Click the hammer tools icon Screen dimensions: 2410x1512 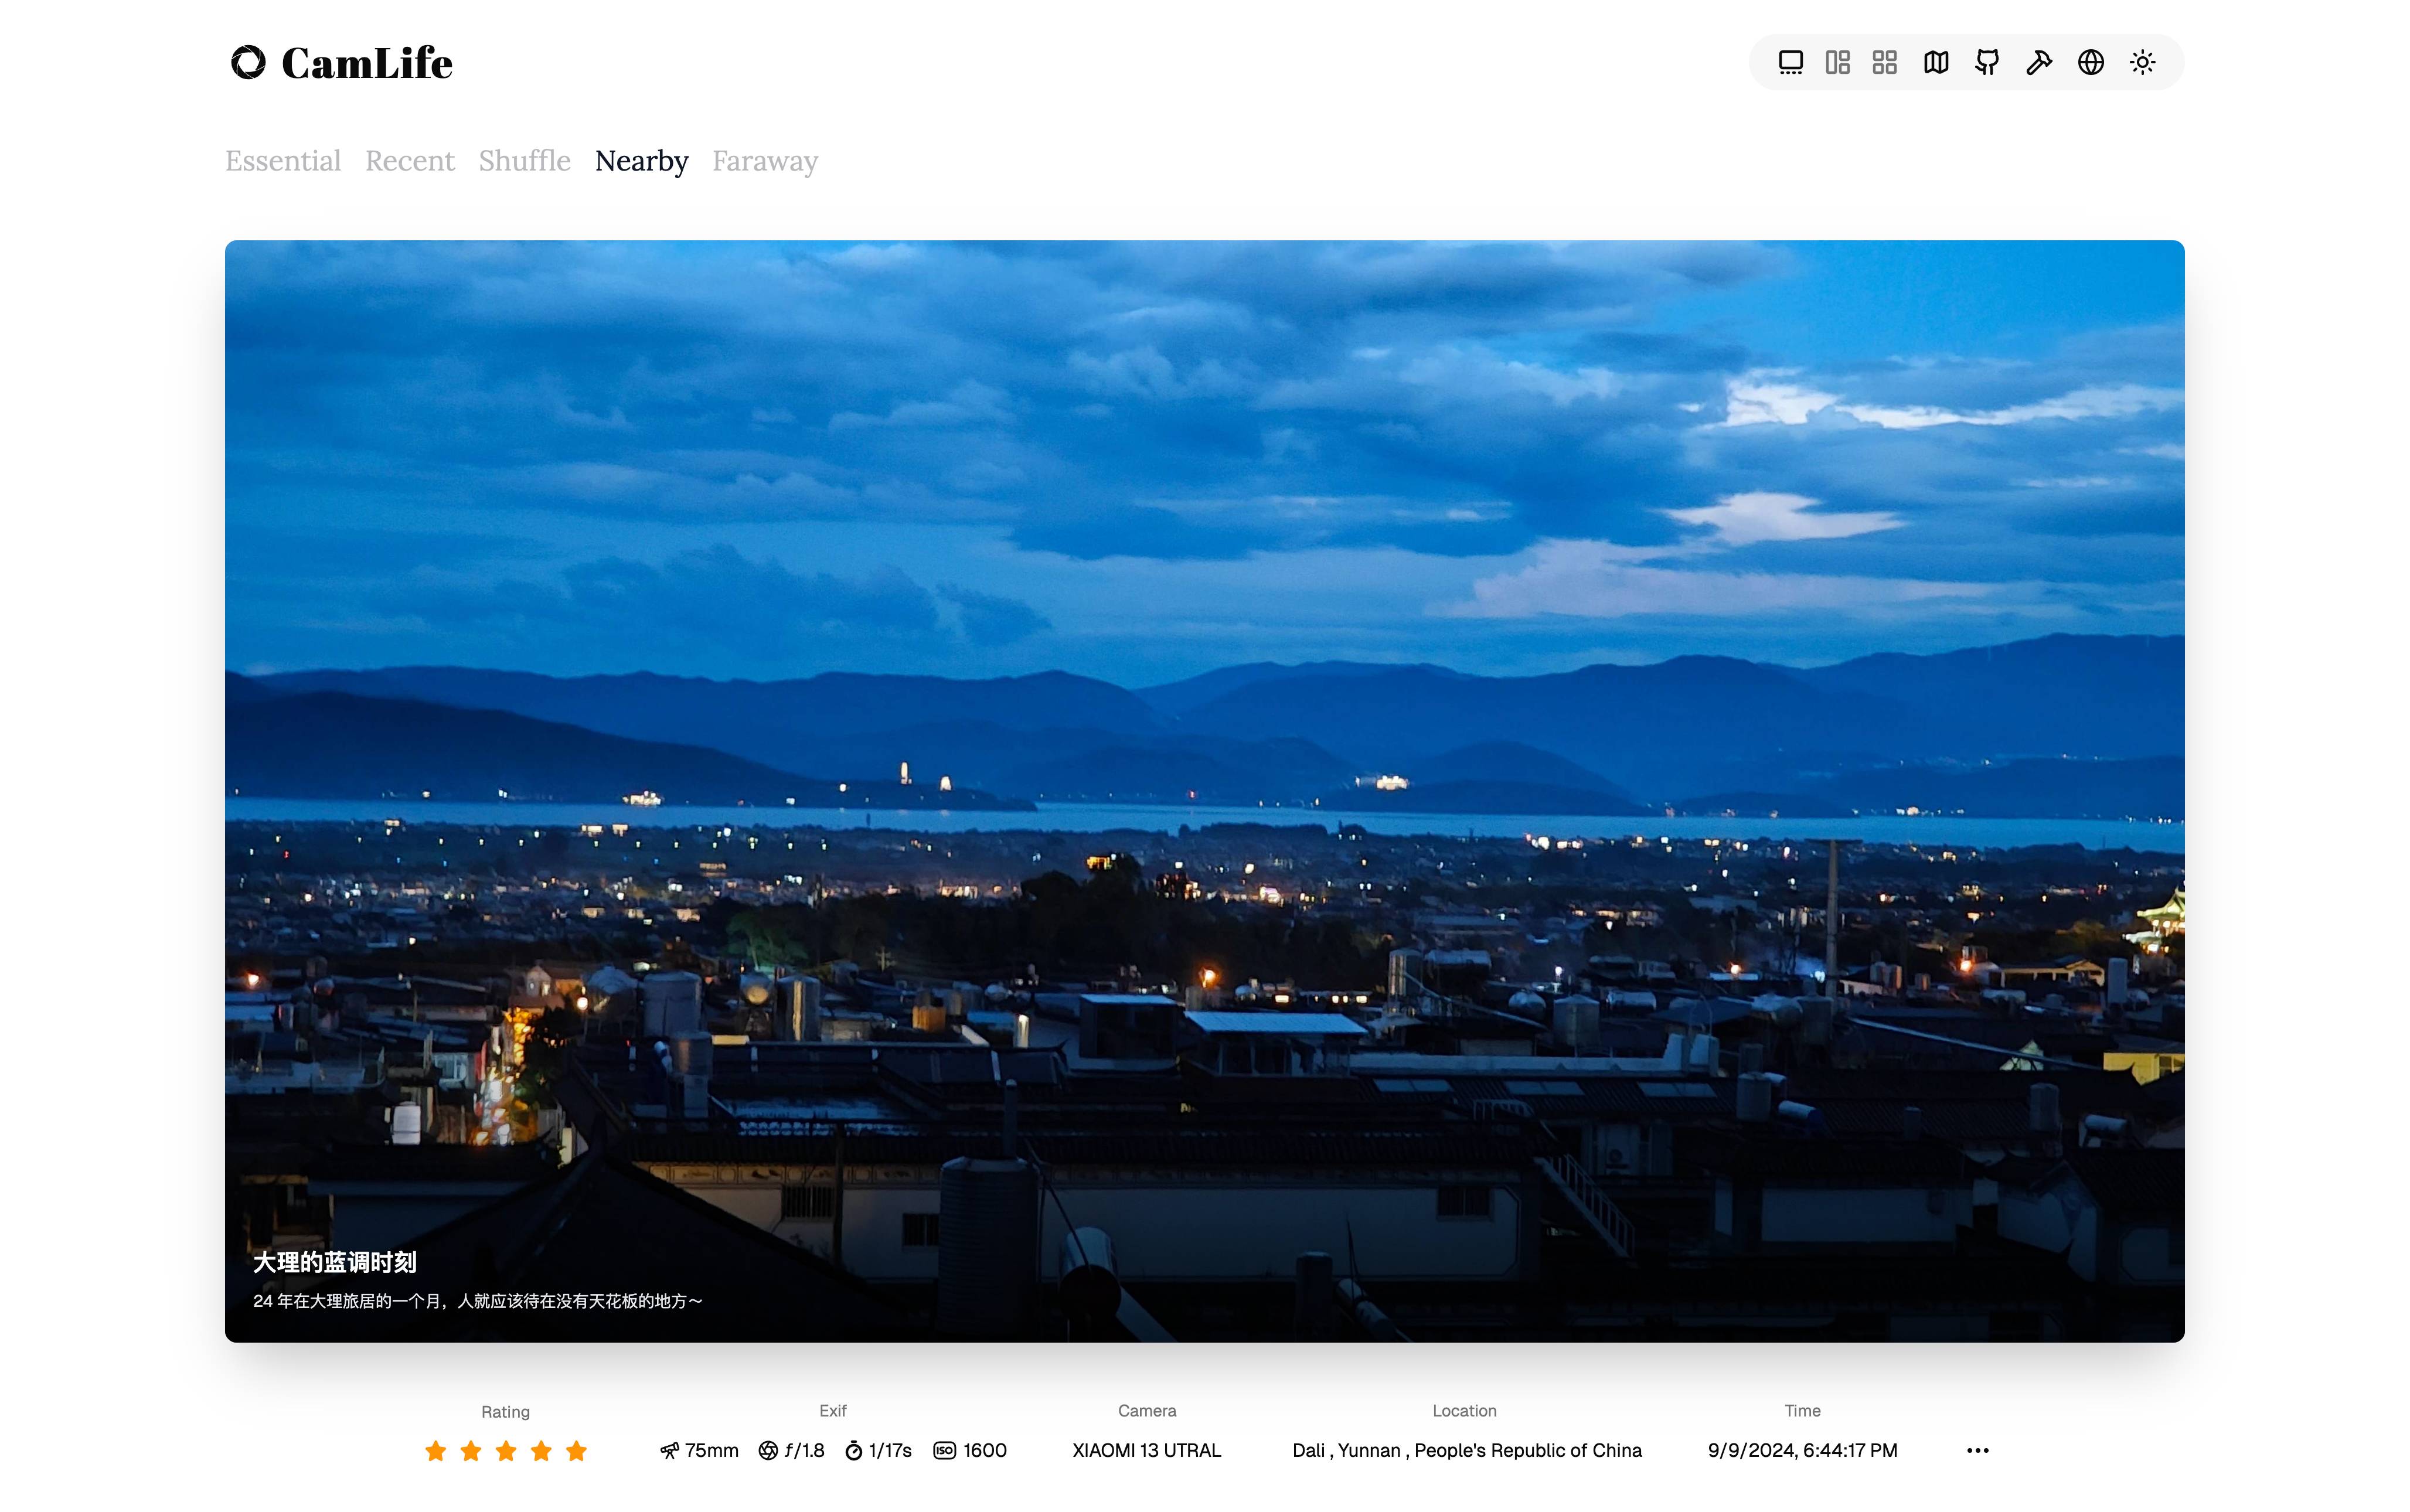pyautogui.click(x=2038, y=62)
